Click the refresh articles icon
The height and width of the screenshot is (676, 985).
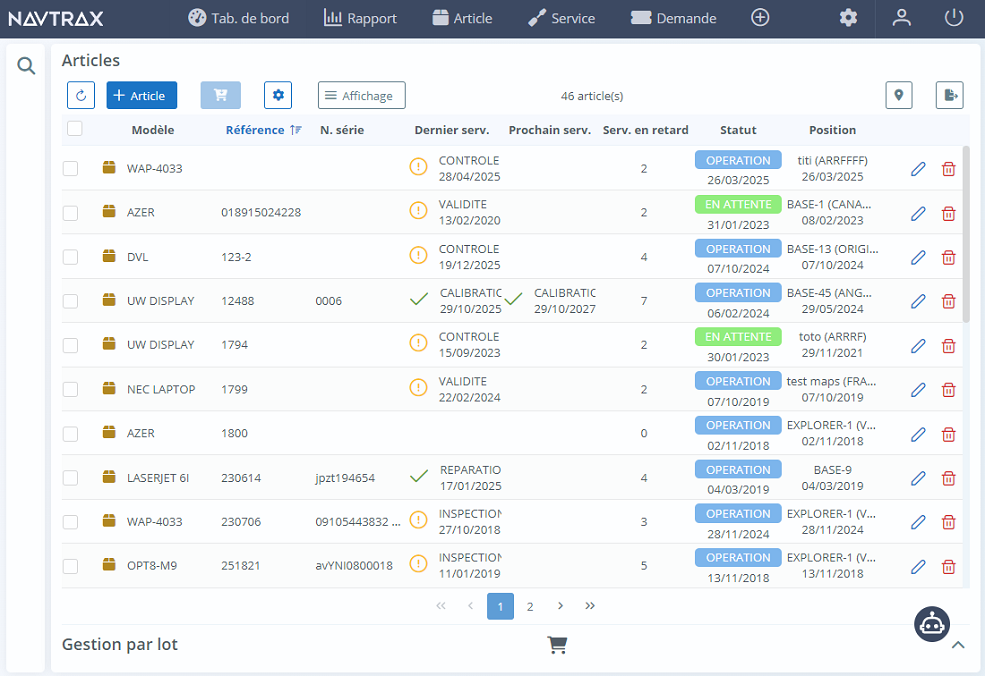click(80, 95)
